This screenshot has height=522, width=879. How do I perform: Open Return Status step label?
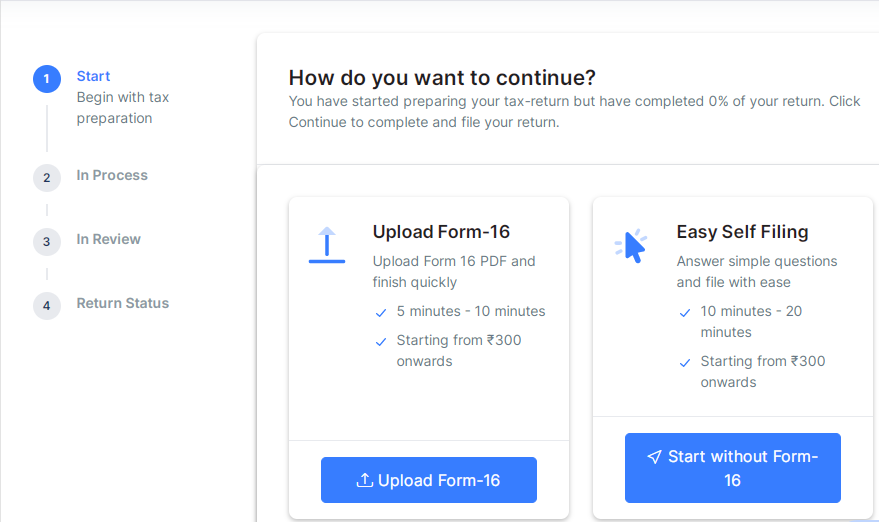click(x=123, y=303)
